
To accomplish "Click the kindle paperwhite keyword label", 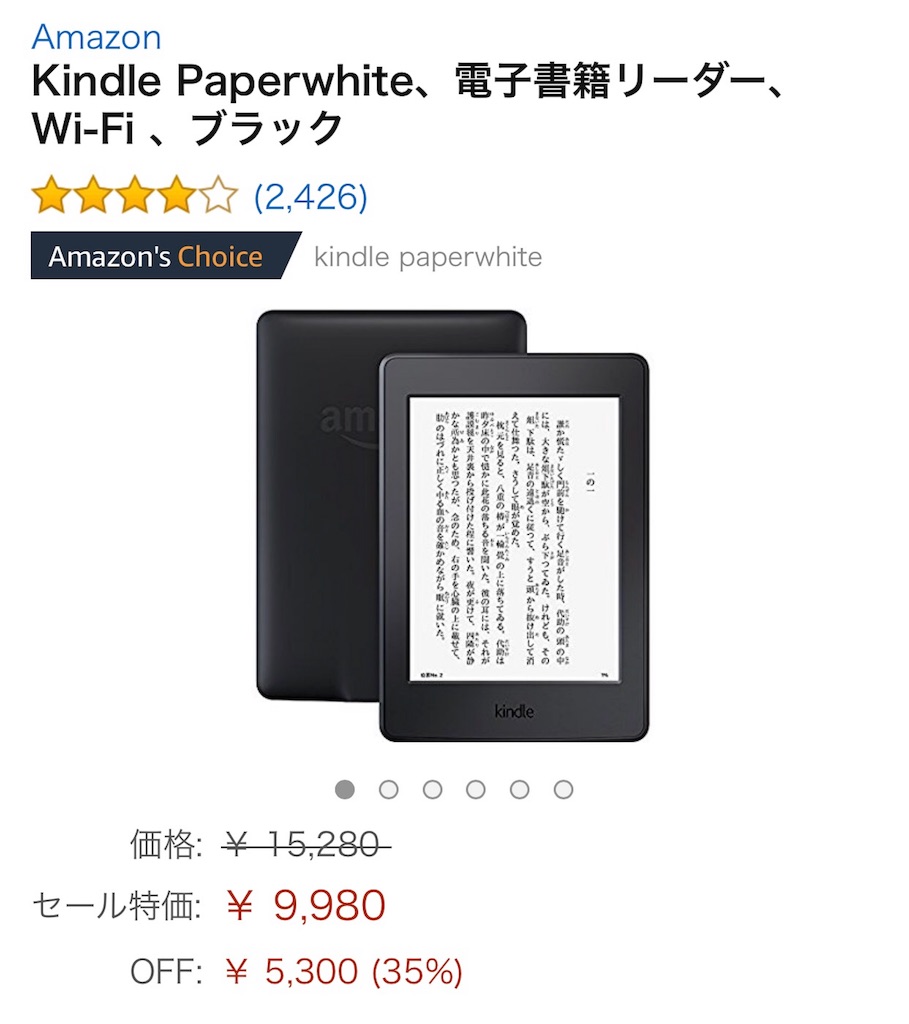I will (x=428, y=257).
